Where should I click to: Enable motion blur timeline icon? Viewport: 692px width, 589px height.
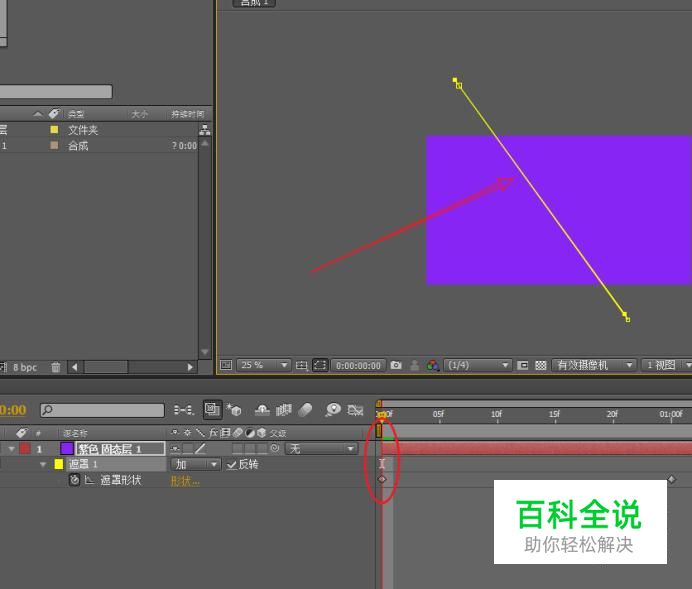coord(305,410)
